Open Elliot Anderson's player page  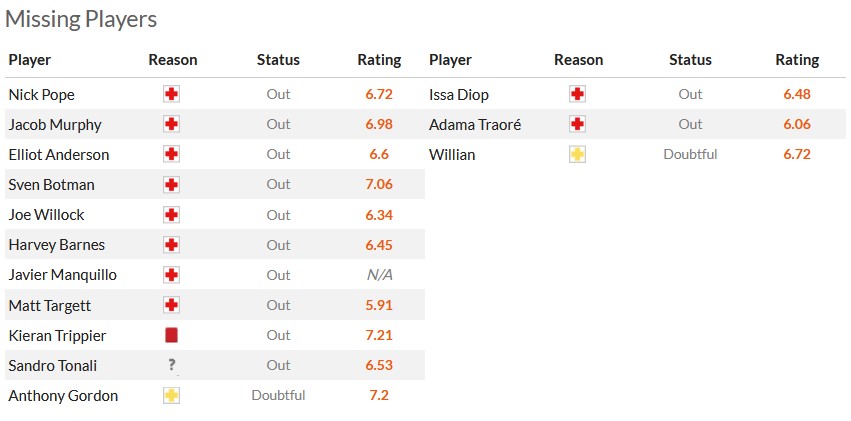[59, 155]
